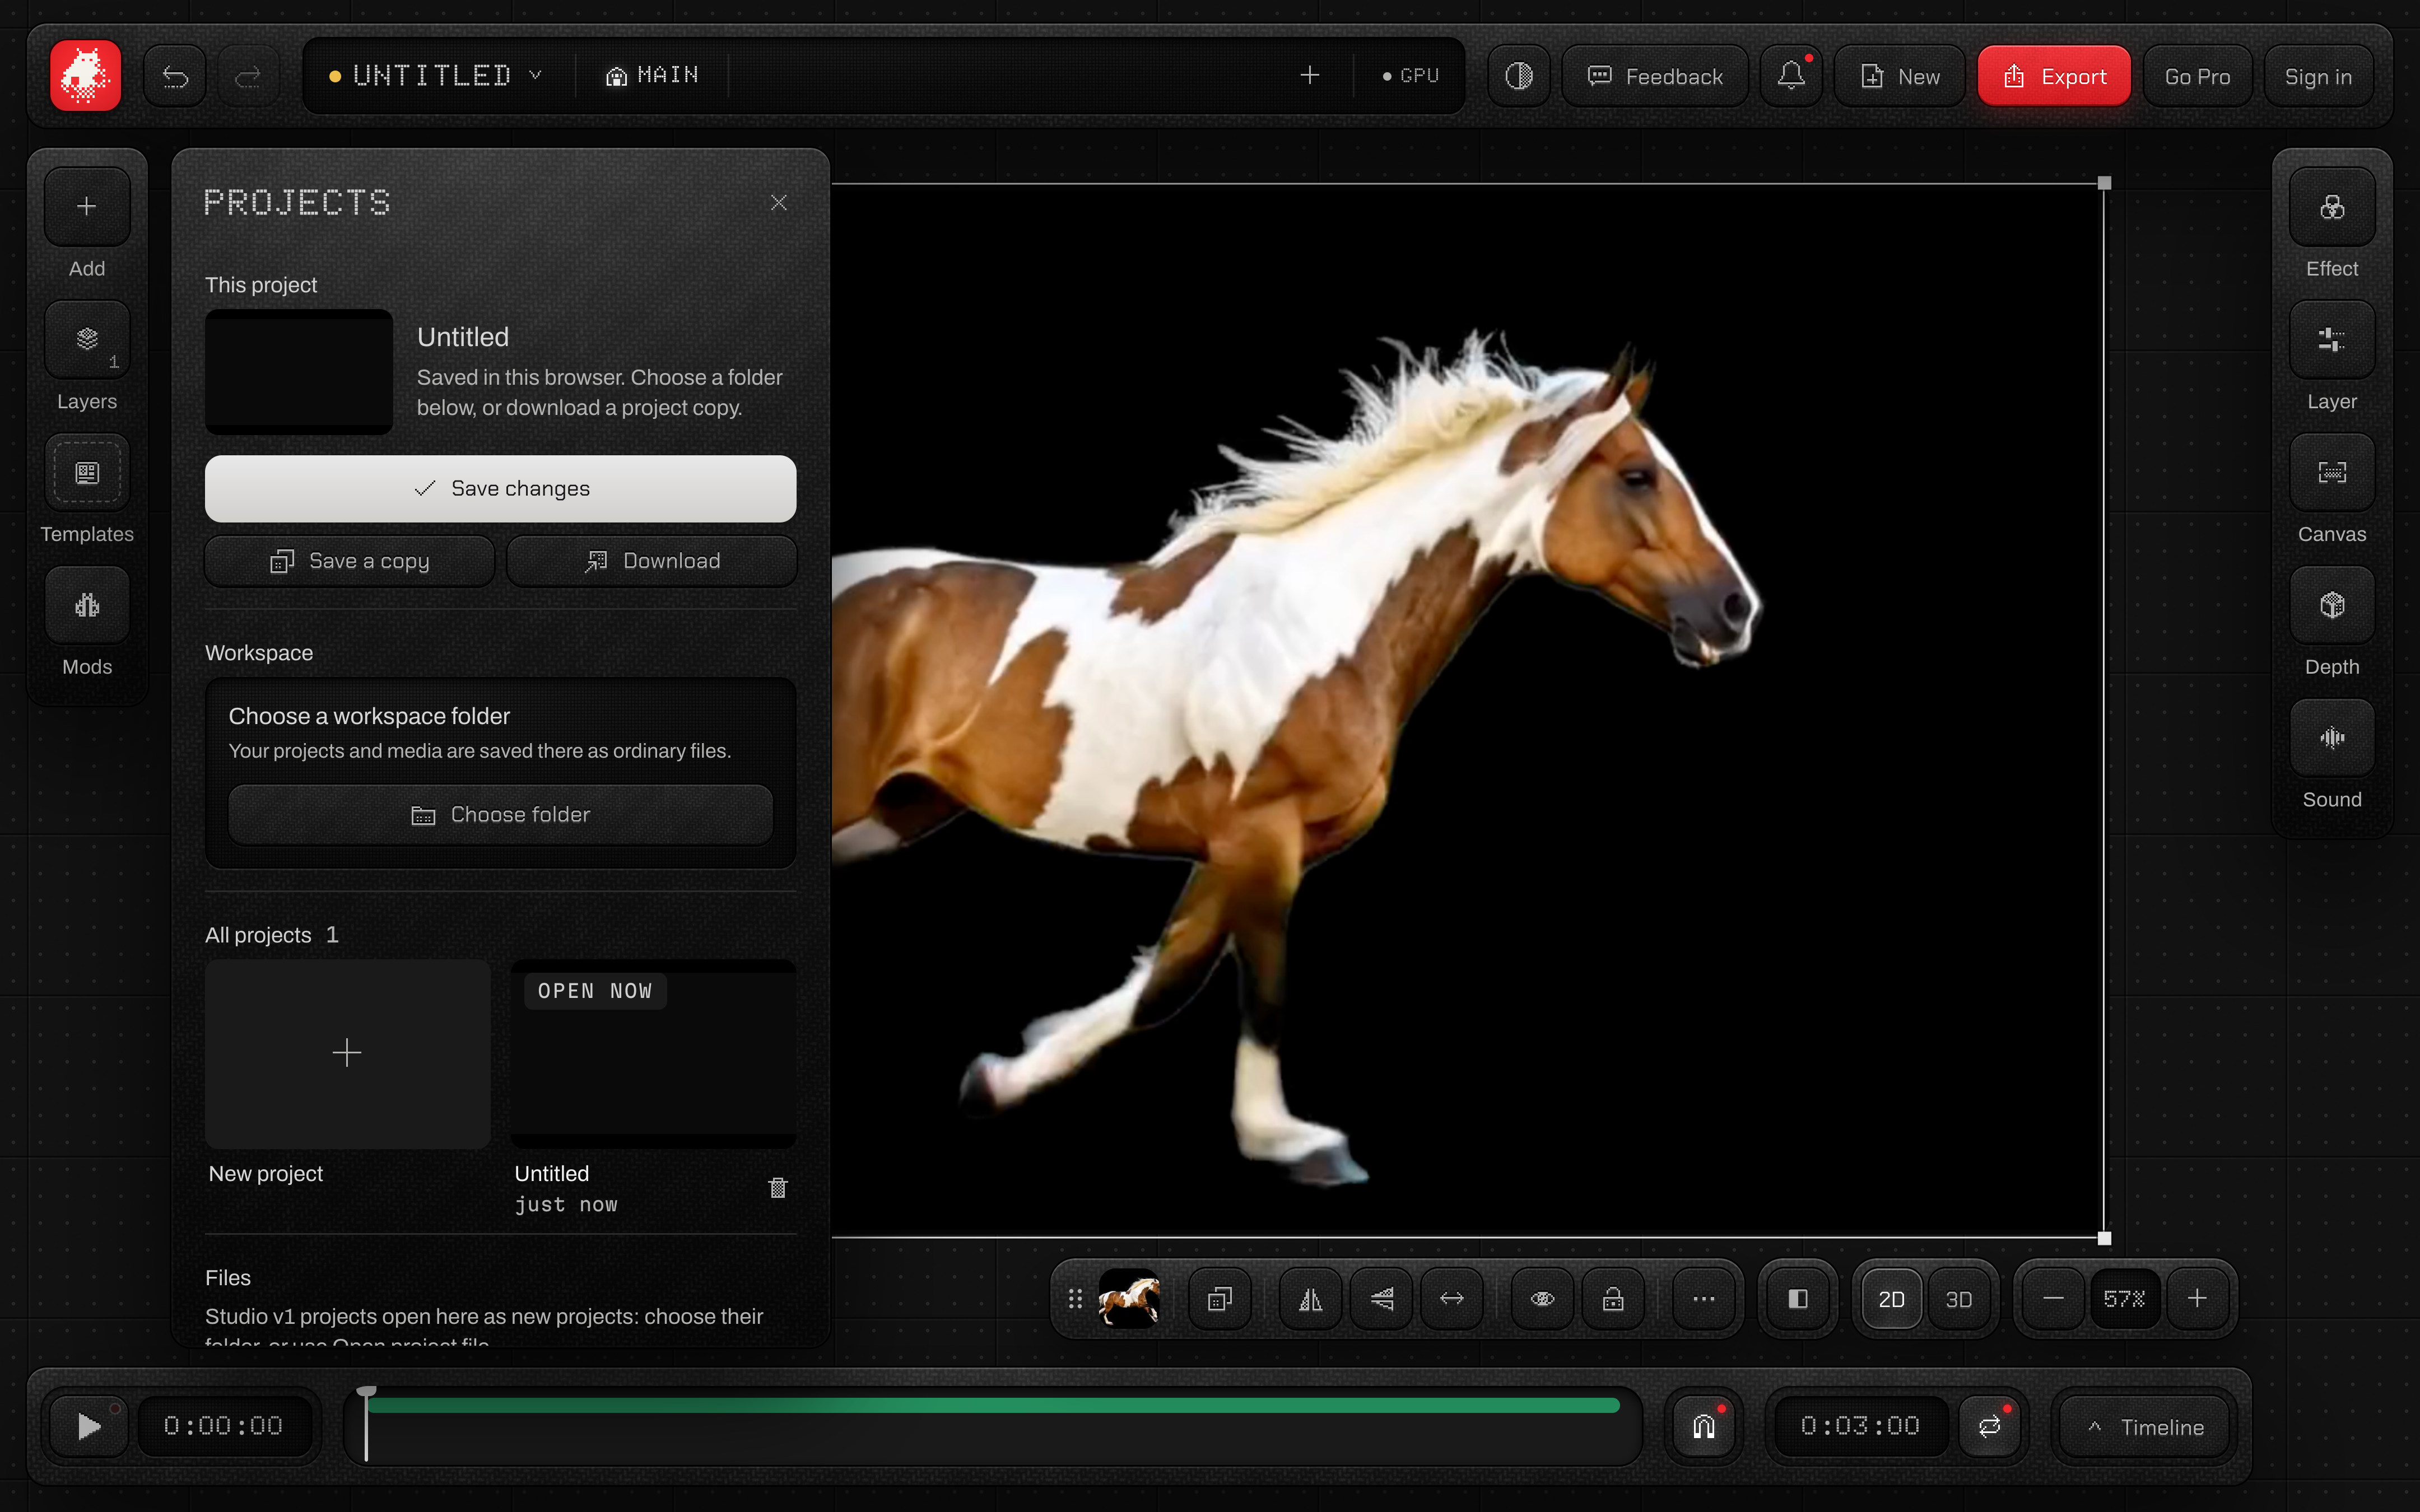Duplicate the layer from floating toolbar
This screenshot has width=2420, height=1512.
coord(1220,1299)
